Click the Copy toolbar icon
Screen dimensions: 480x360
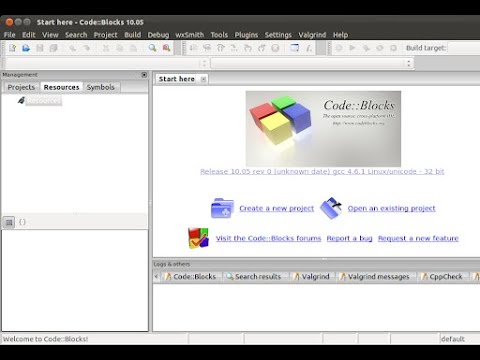(x=120, y=48)
